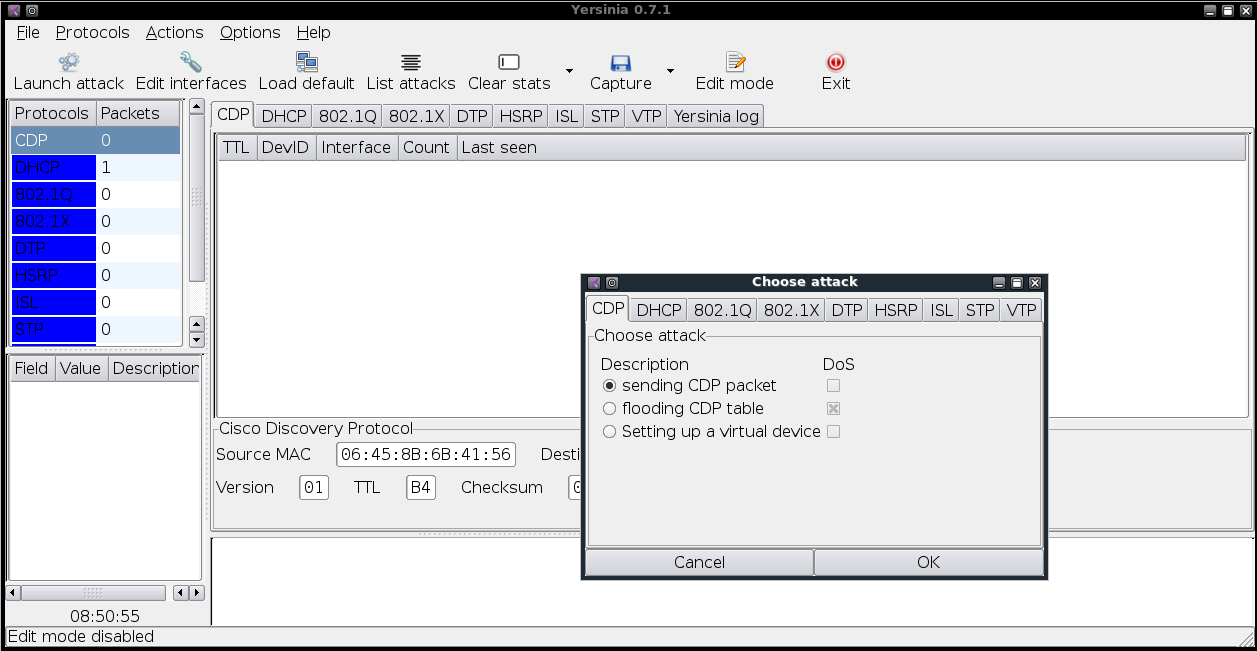Switch to 802.1X tab in Choose attack dialog

(791, 310)
